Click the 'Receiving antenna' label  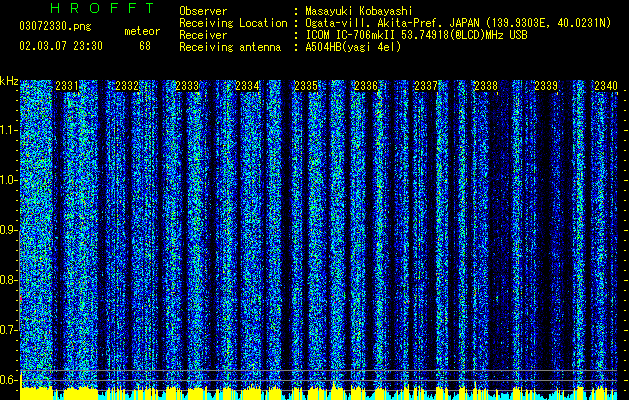point(230,47)
